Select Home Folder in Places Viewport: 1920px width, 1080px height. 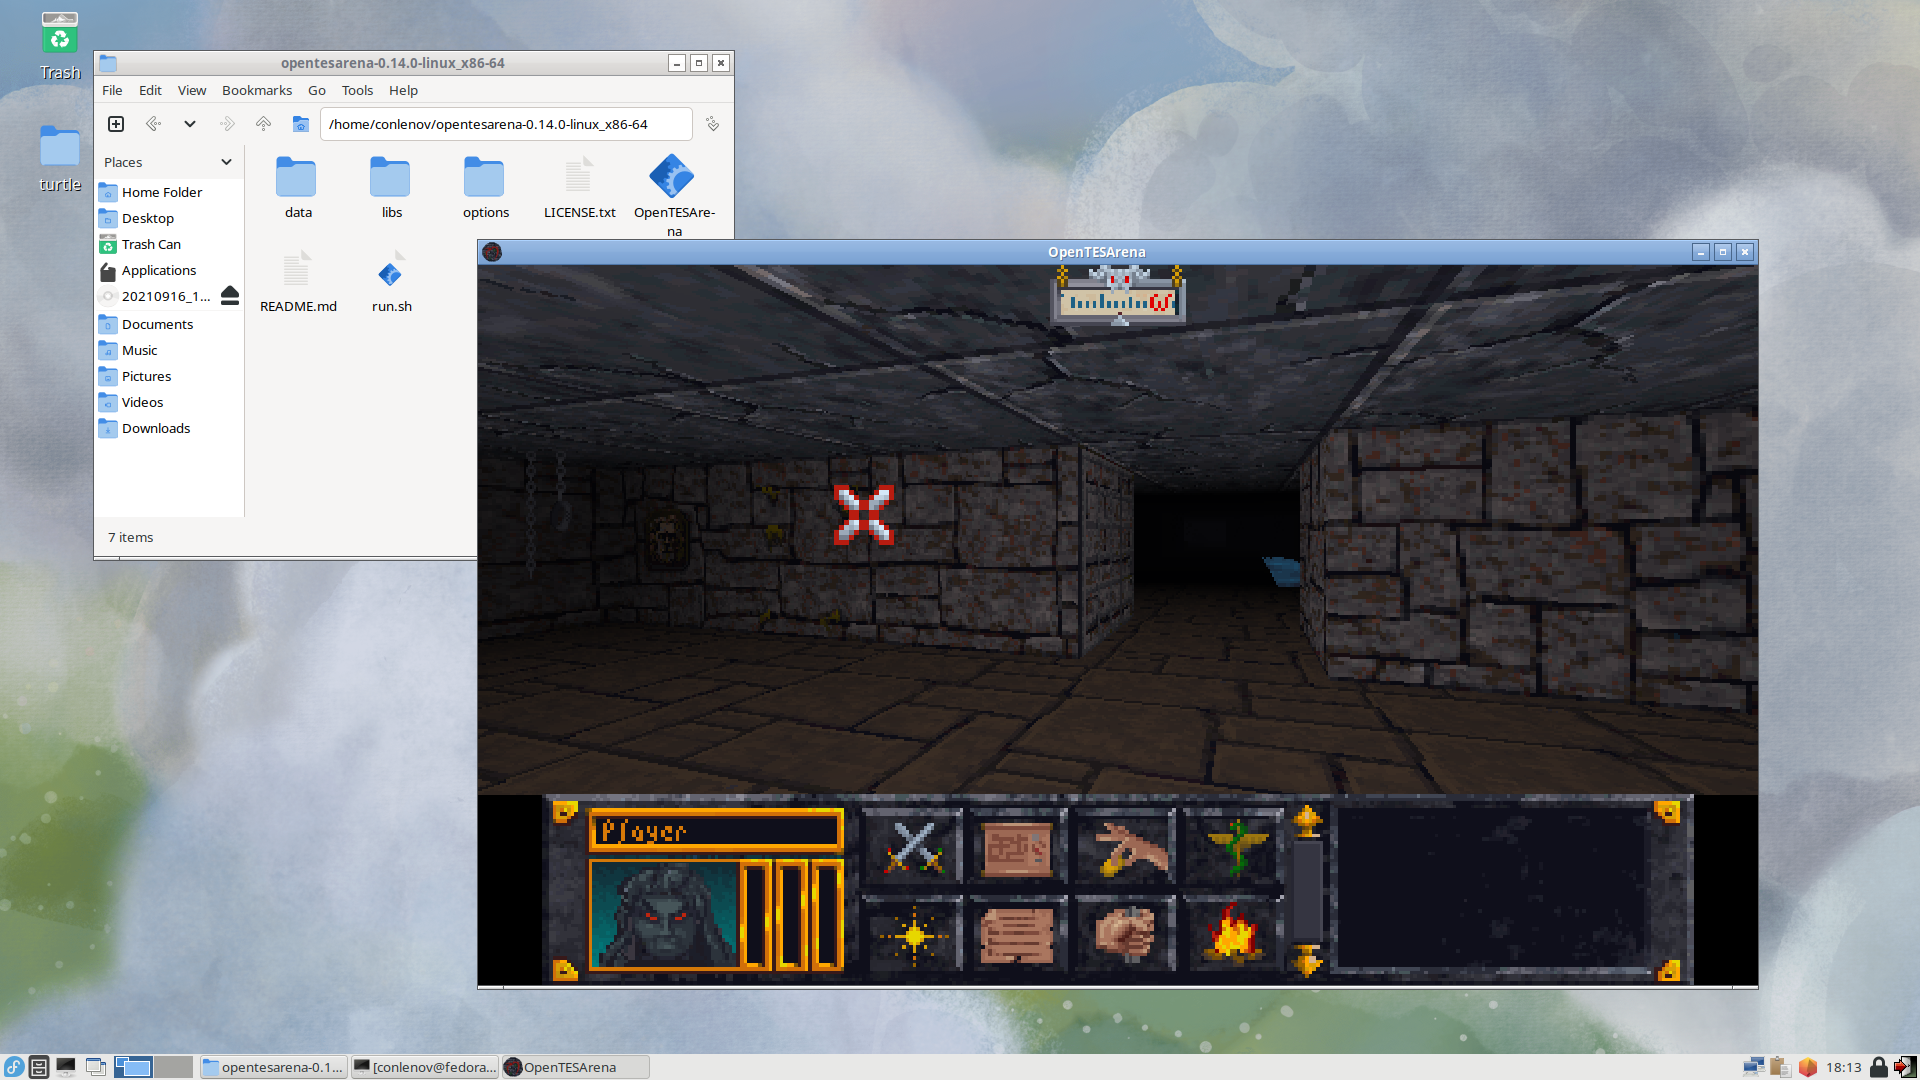click(169, 192)
